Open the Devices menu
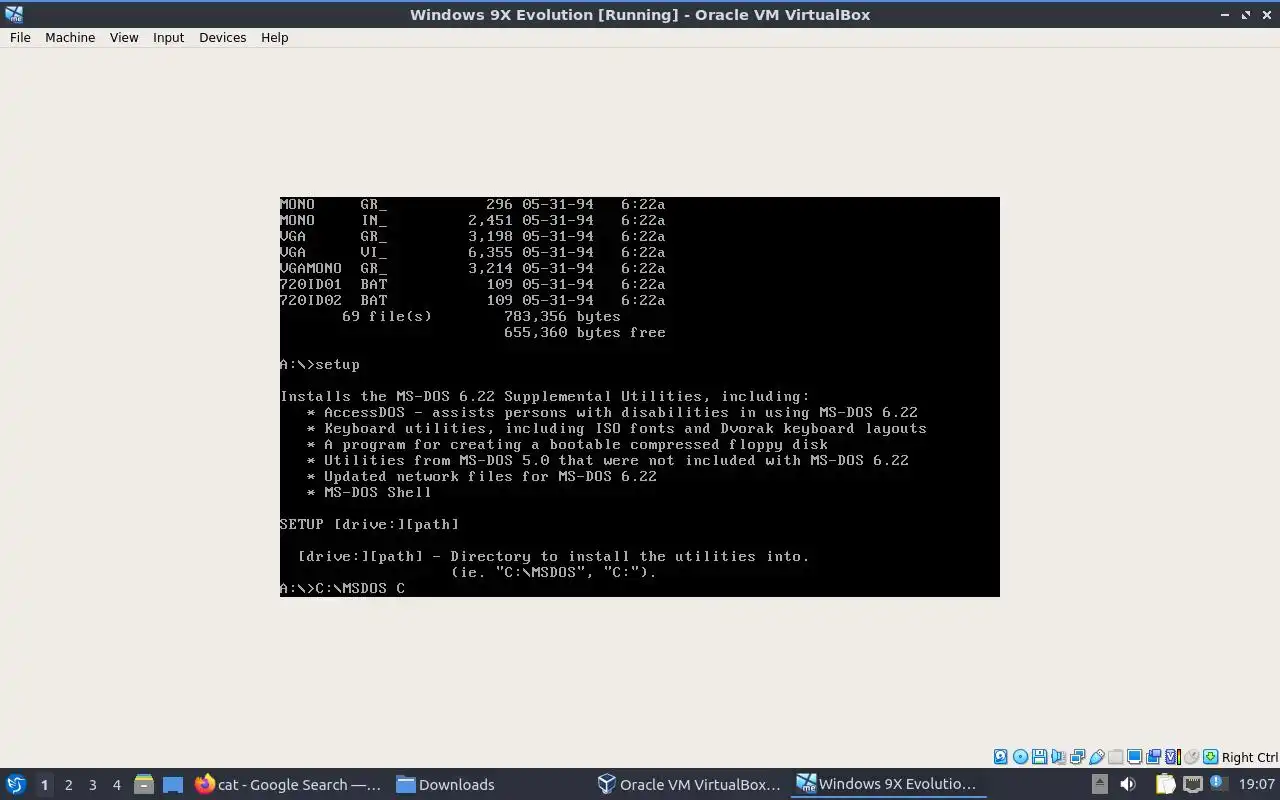Viewport: 1280px width, 800px height. (222, 37)
